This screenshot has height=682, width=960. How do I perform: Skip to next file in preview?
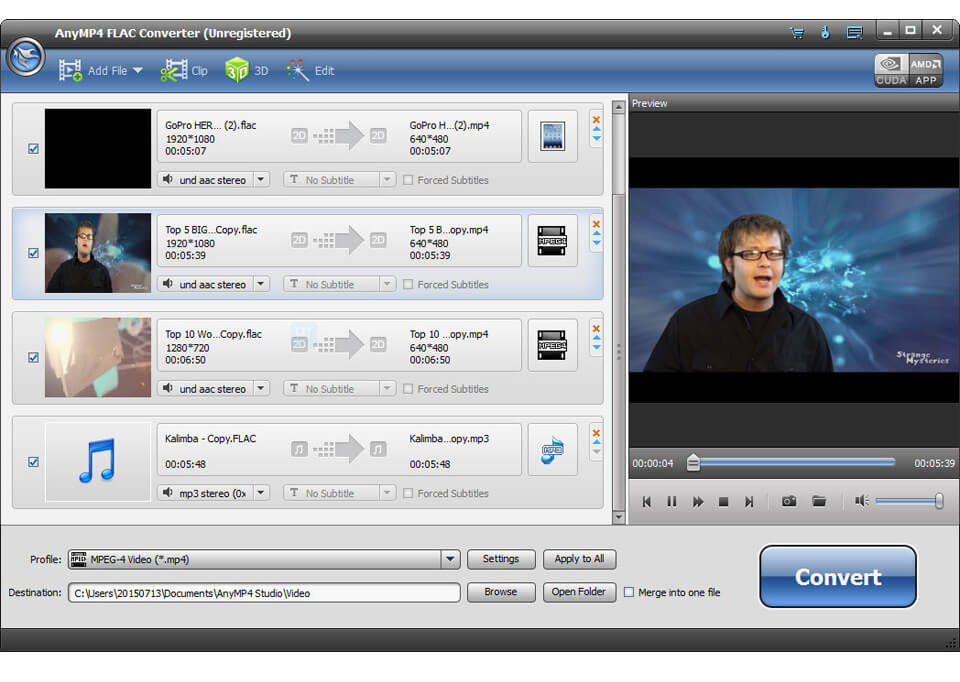(x=749, y=501)
